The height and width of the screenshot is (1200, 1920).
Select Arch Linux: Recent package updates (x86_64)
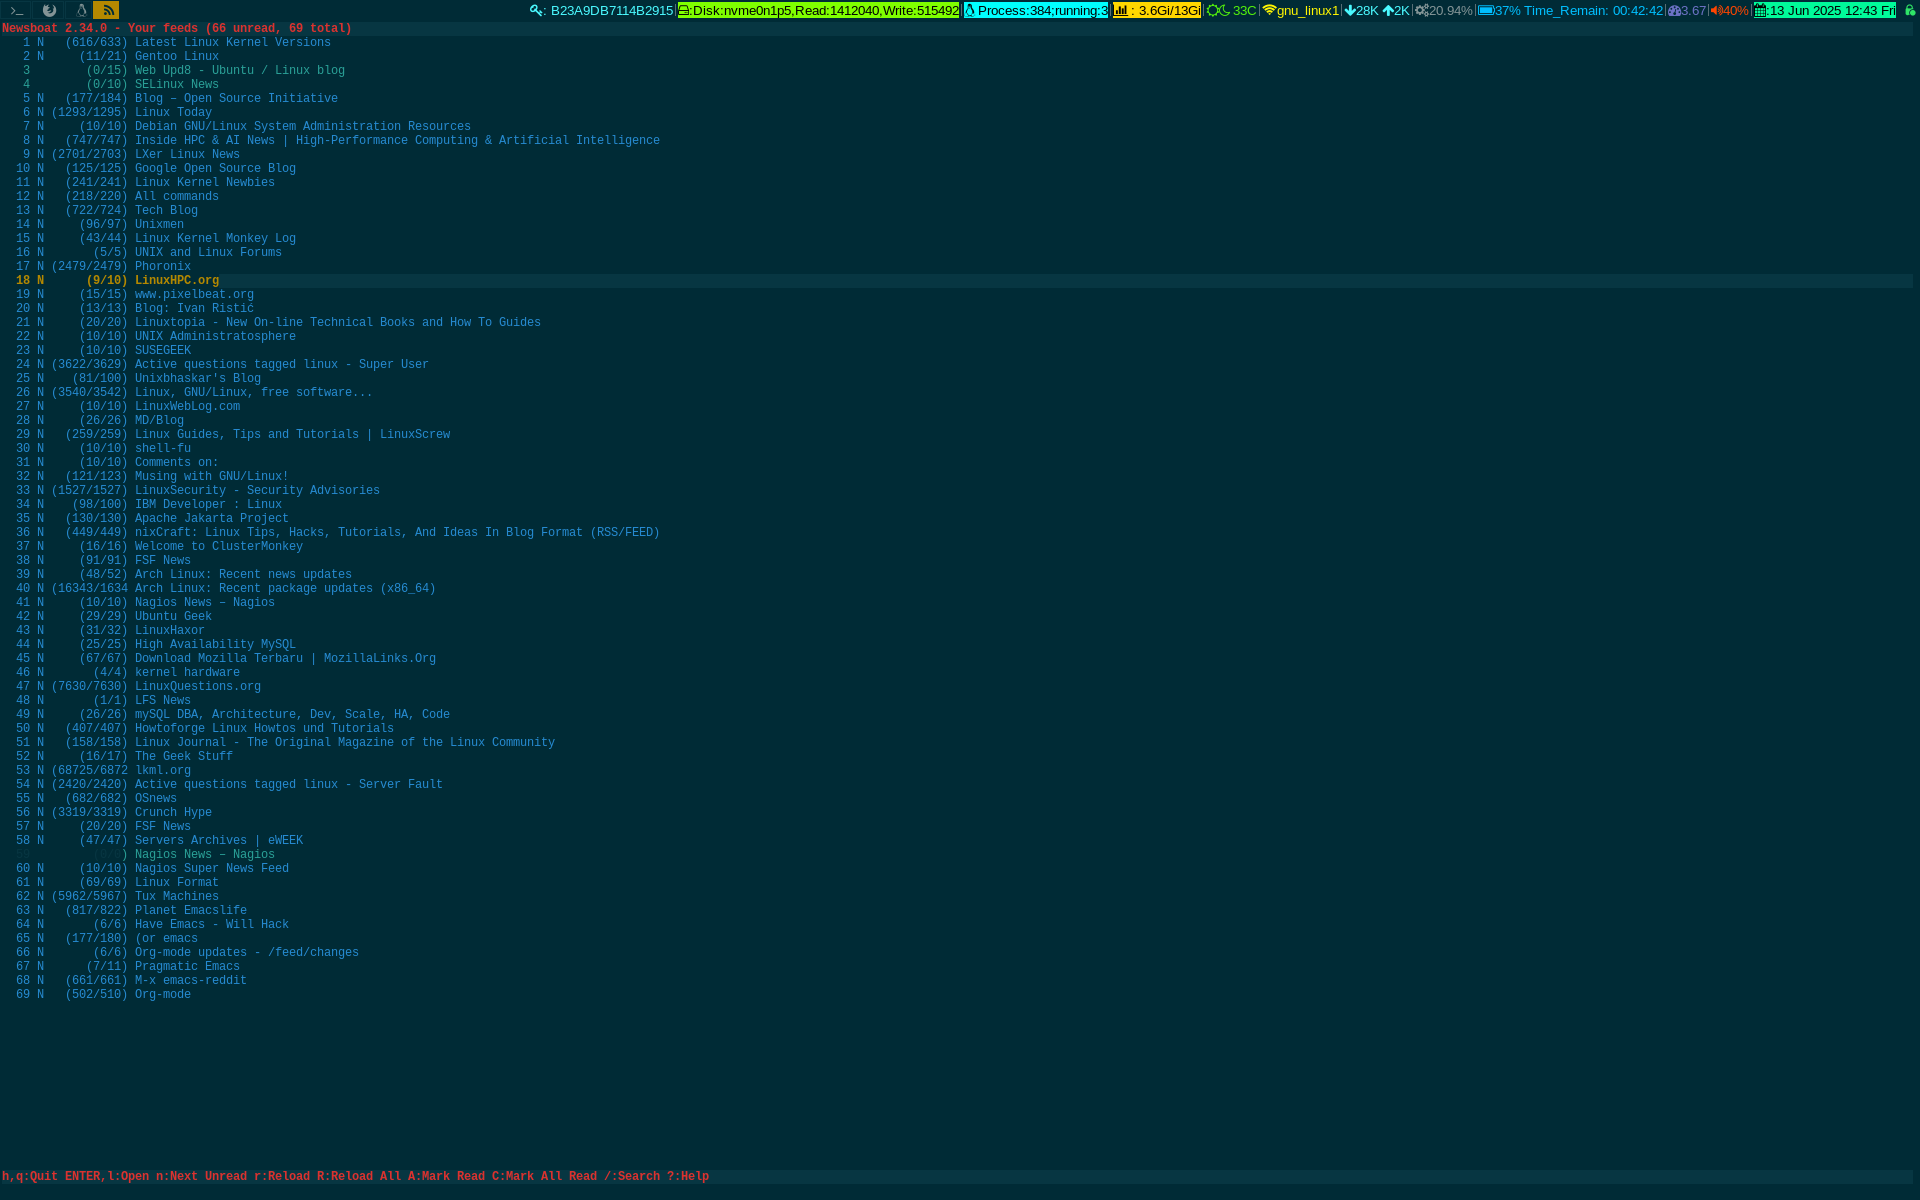(x=285, y=588)
